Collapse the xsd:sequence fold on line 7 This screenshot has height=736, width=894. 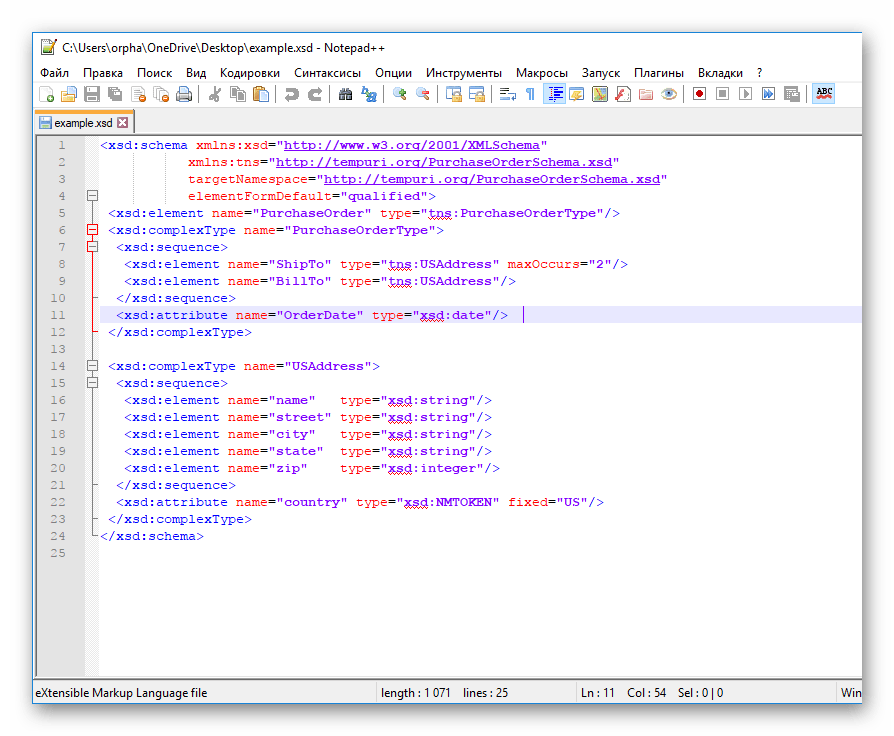[x=92, y=247]
